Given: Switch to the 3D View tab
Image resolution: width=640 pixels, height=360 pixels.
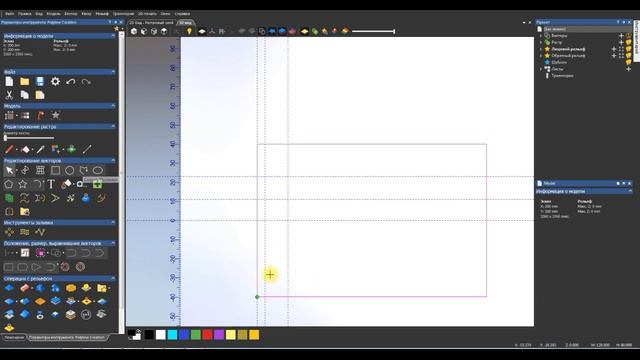Looking at the screenshot, I should (x=185, y=23).
